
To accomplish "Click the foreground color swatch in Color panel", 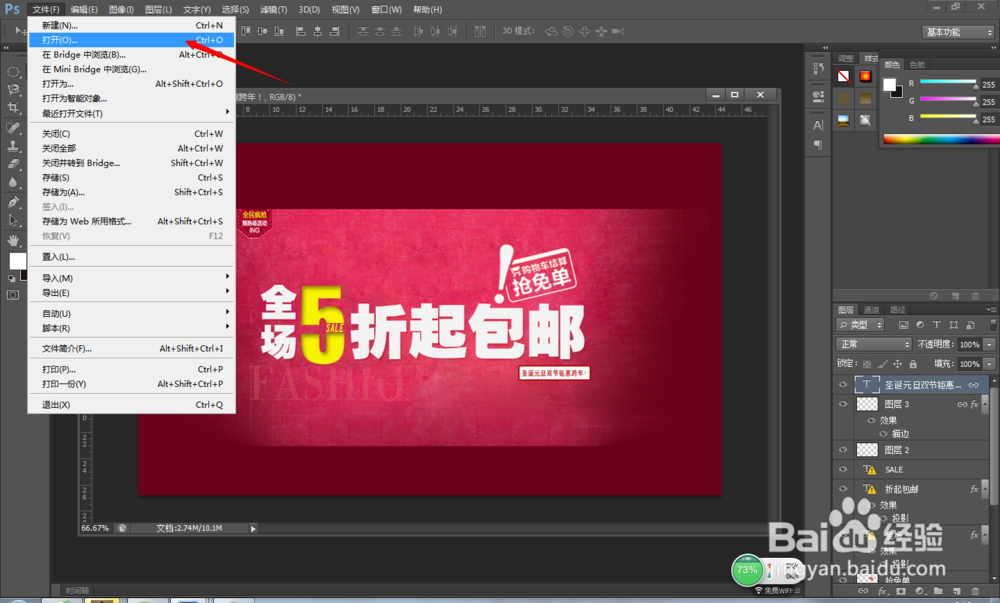I will coord(890,85).
